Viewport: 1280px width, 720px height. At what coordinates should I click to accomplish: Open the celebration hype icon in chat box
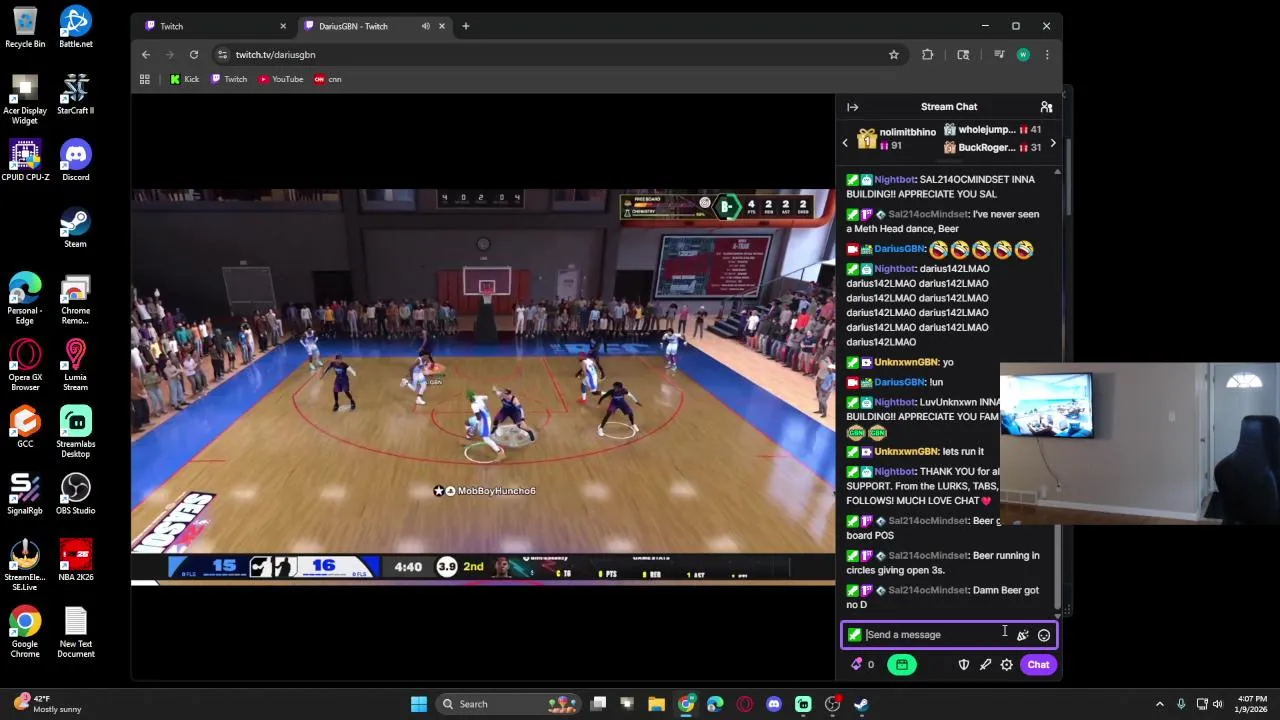point(1022,635)
